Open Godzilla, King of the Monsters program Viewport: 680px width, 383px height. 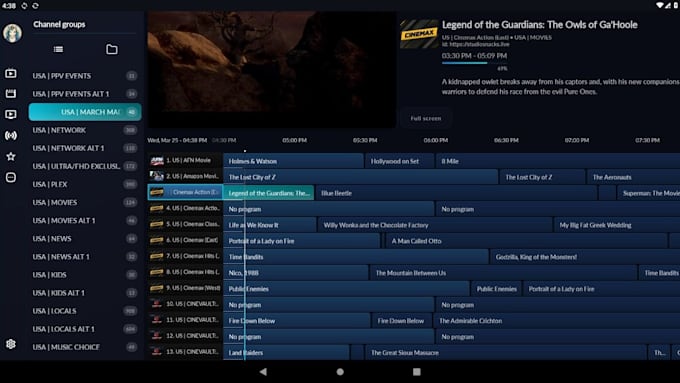585,257
